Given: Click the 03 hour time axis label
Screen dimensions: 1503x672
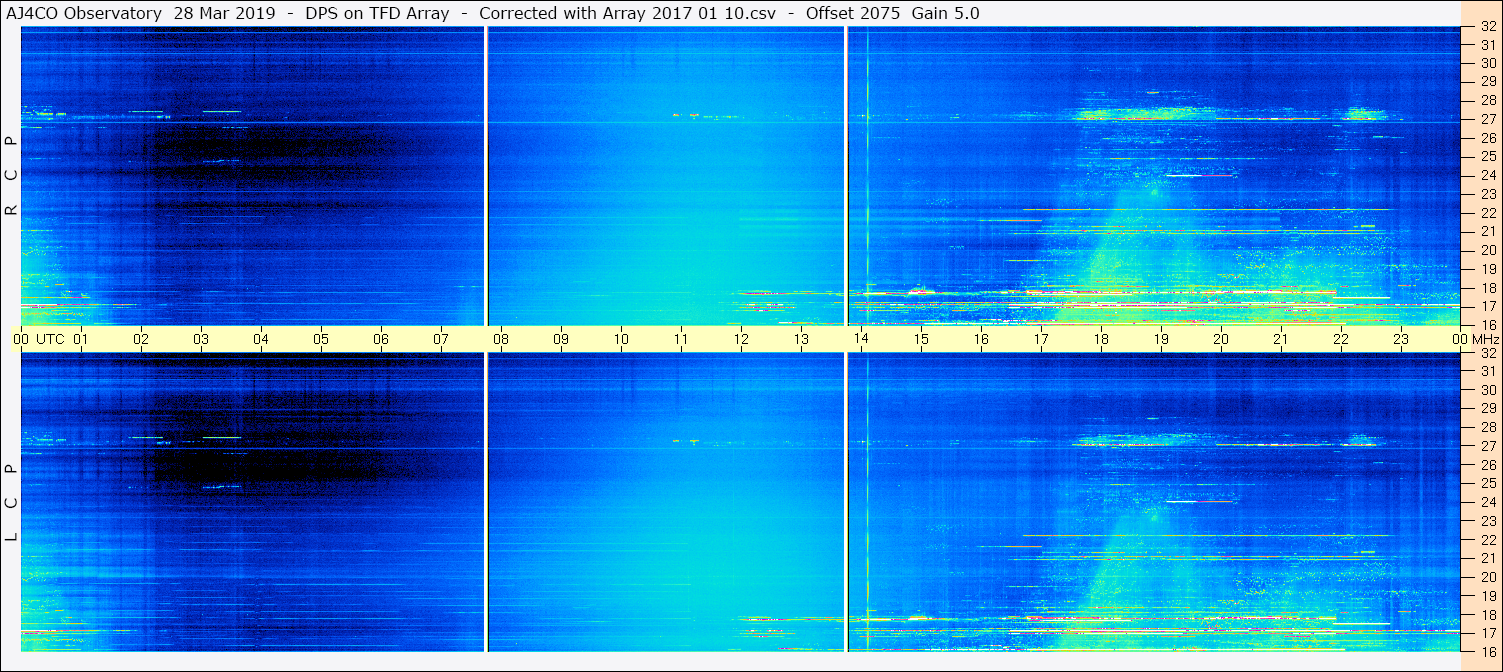Looking at the screenshot, I should (201, 339).
